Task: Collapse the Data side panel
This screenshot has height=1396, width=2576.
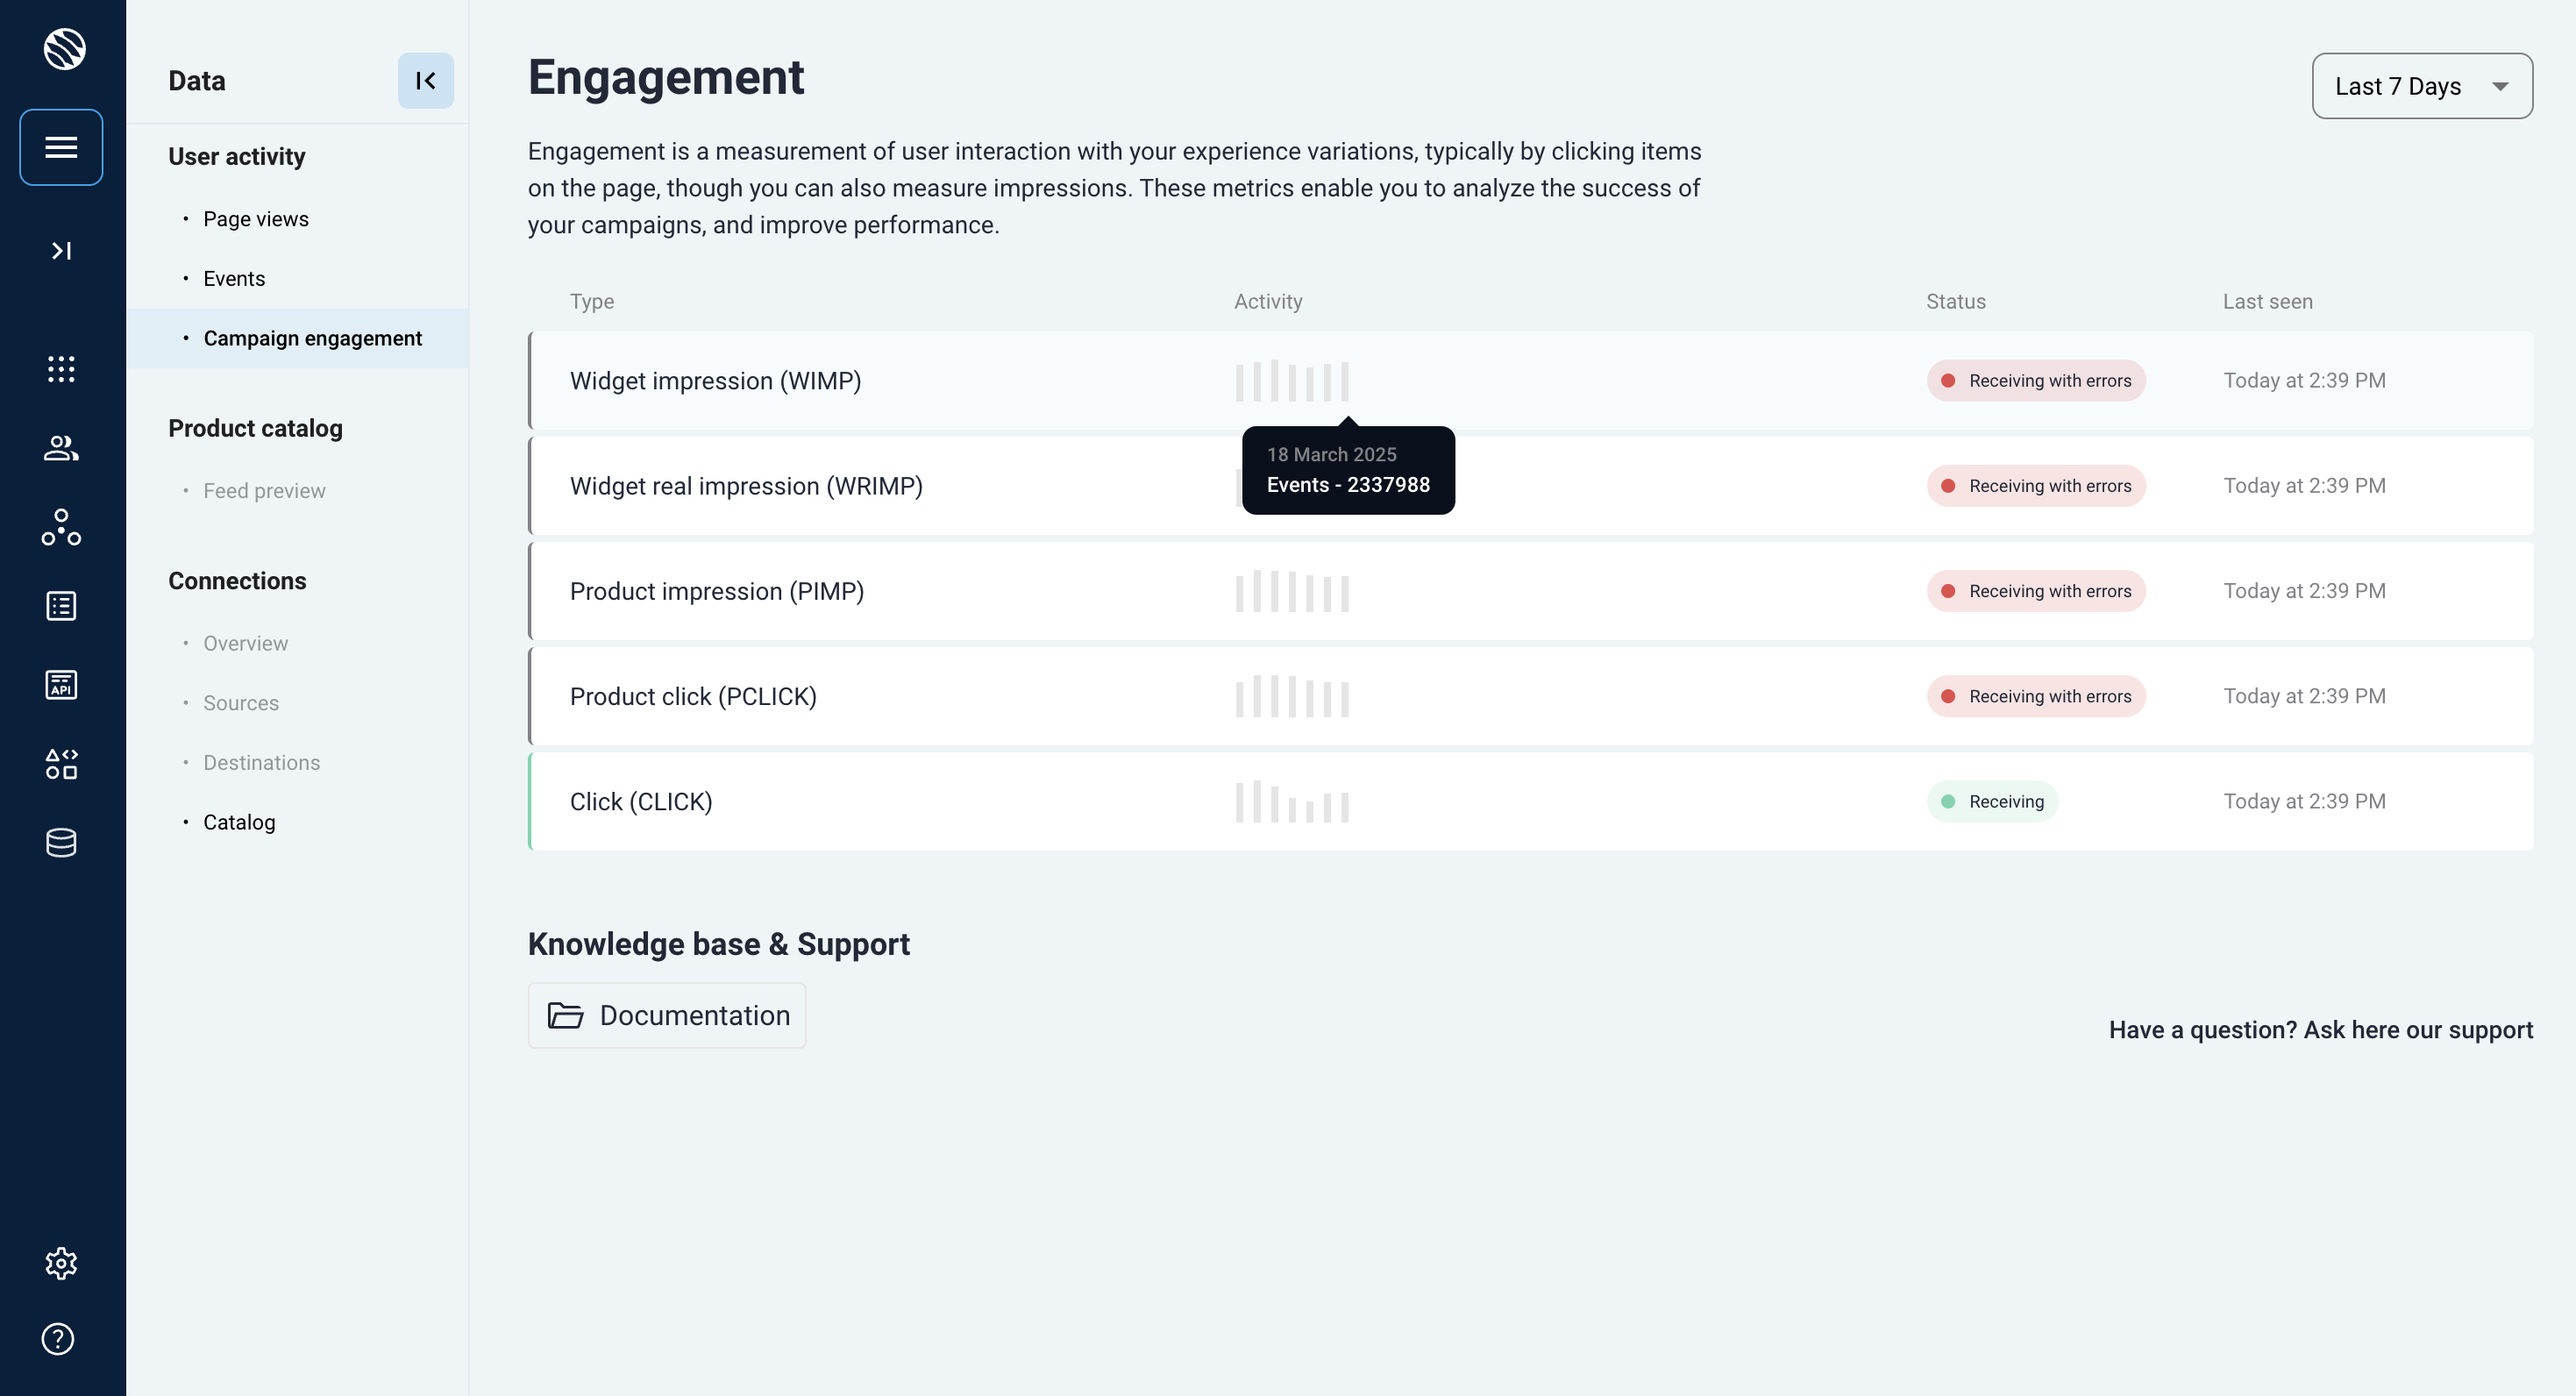Action: [x=425, y=81]
